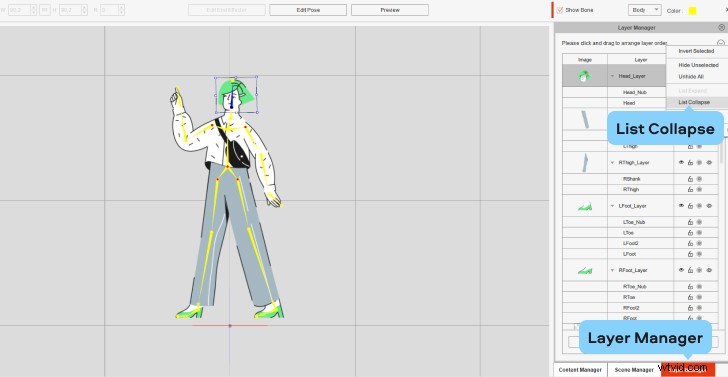Open the Body dropdown in the toolbar
The width and height of the screenshot is (728, 377).
[x=644, y=10]
